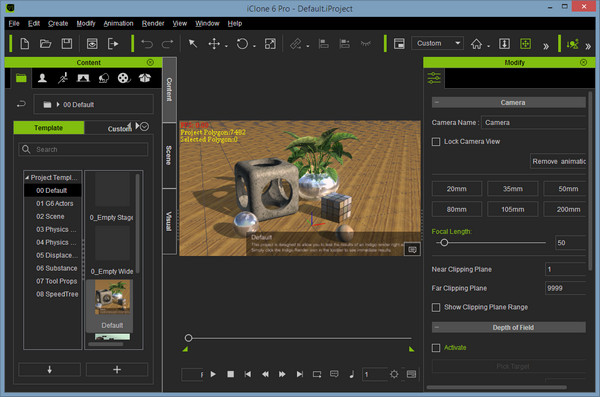Viewport: 600px width, 397px height.
Task: Click the Undo arrow in toolbar
Action: tap(147, 44)
